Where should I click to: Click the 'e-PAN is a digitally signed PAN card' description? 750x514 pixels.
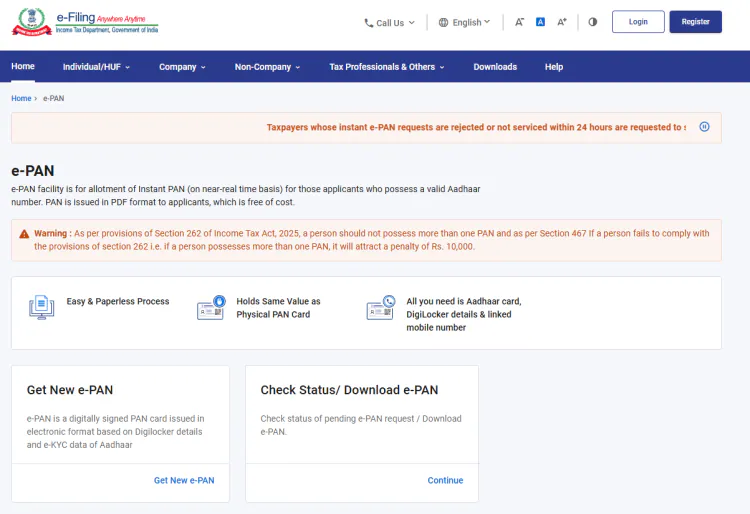coord(115,431)
